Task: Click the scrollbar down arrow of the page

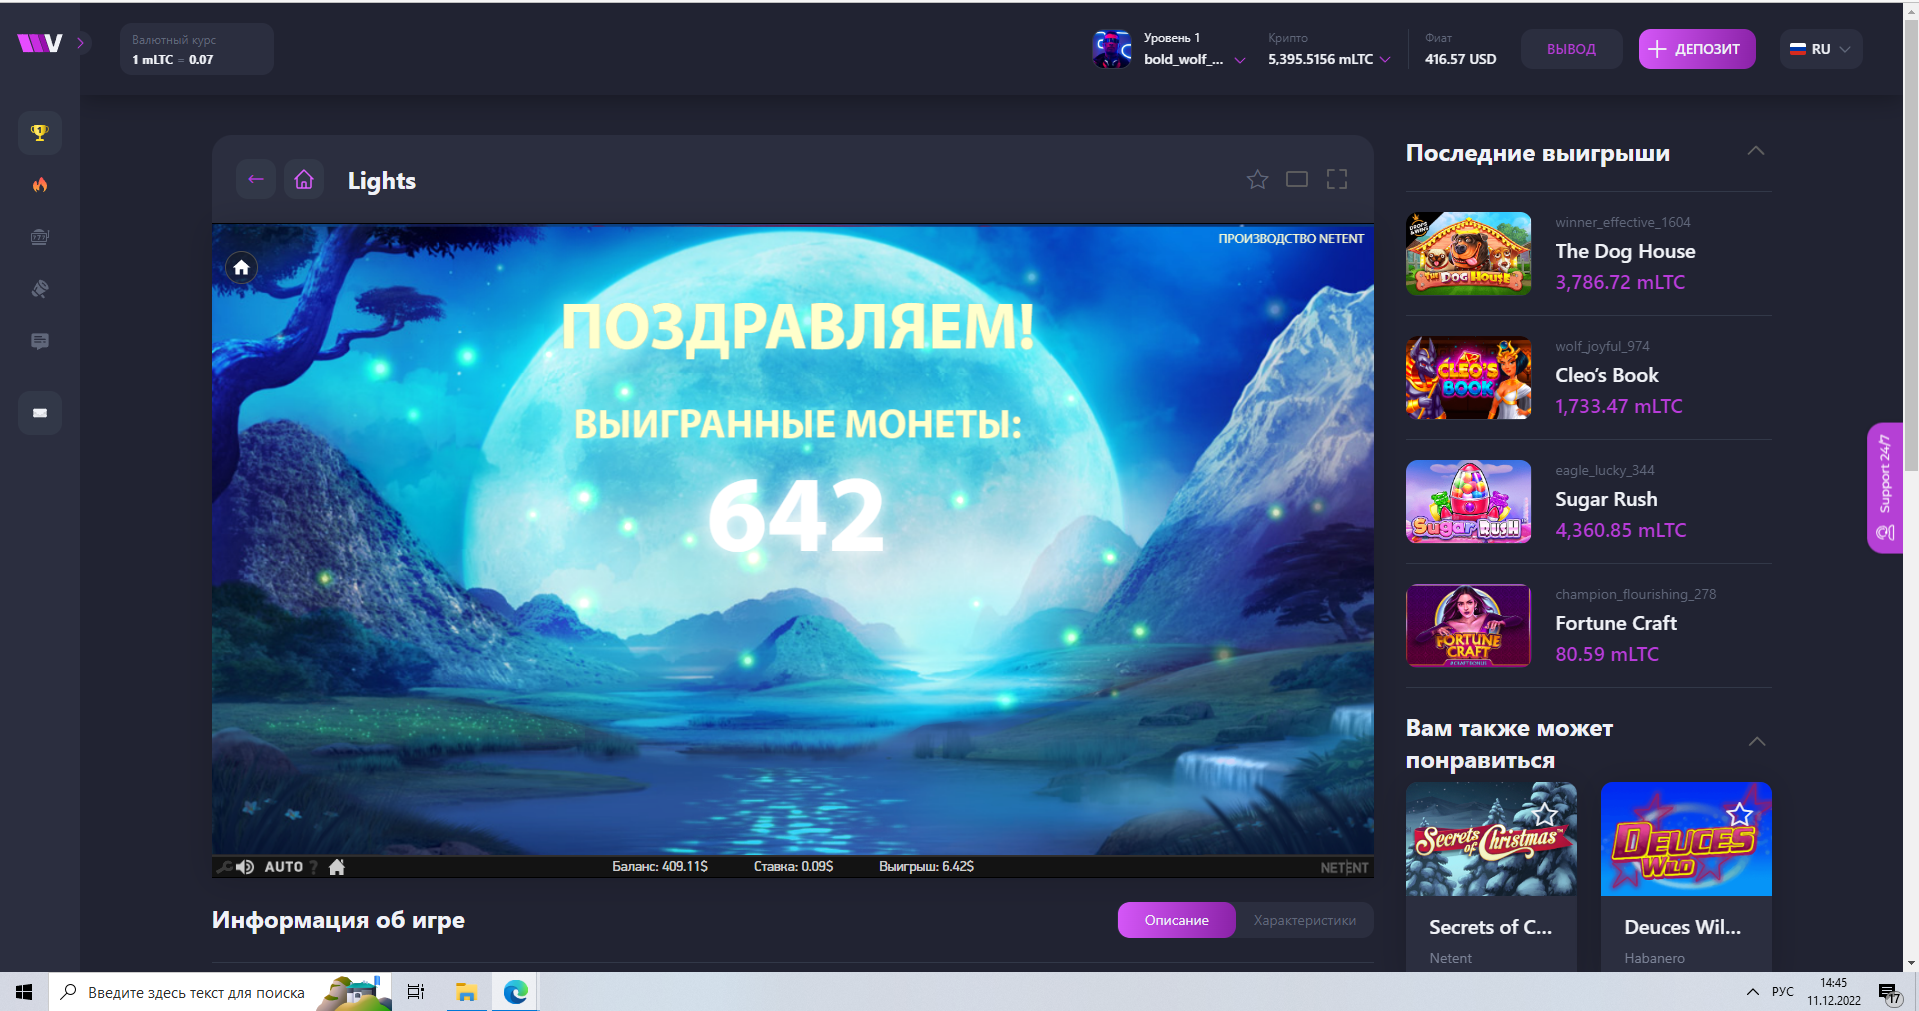Action: pos(1911,963)
